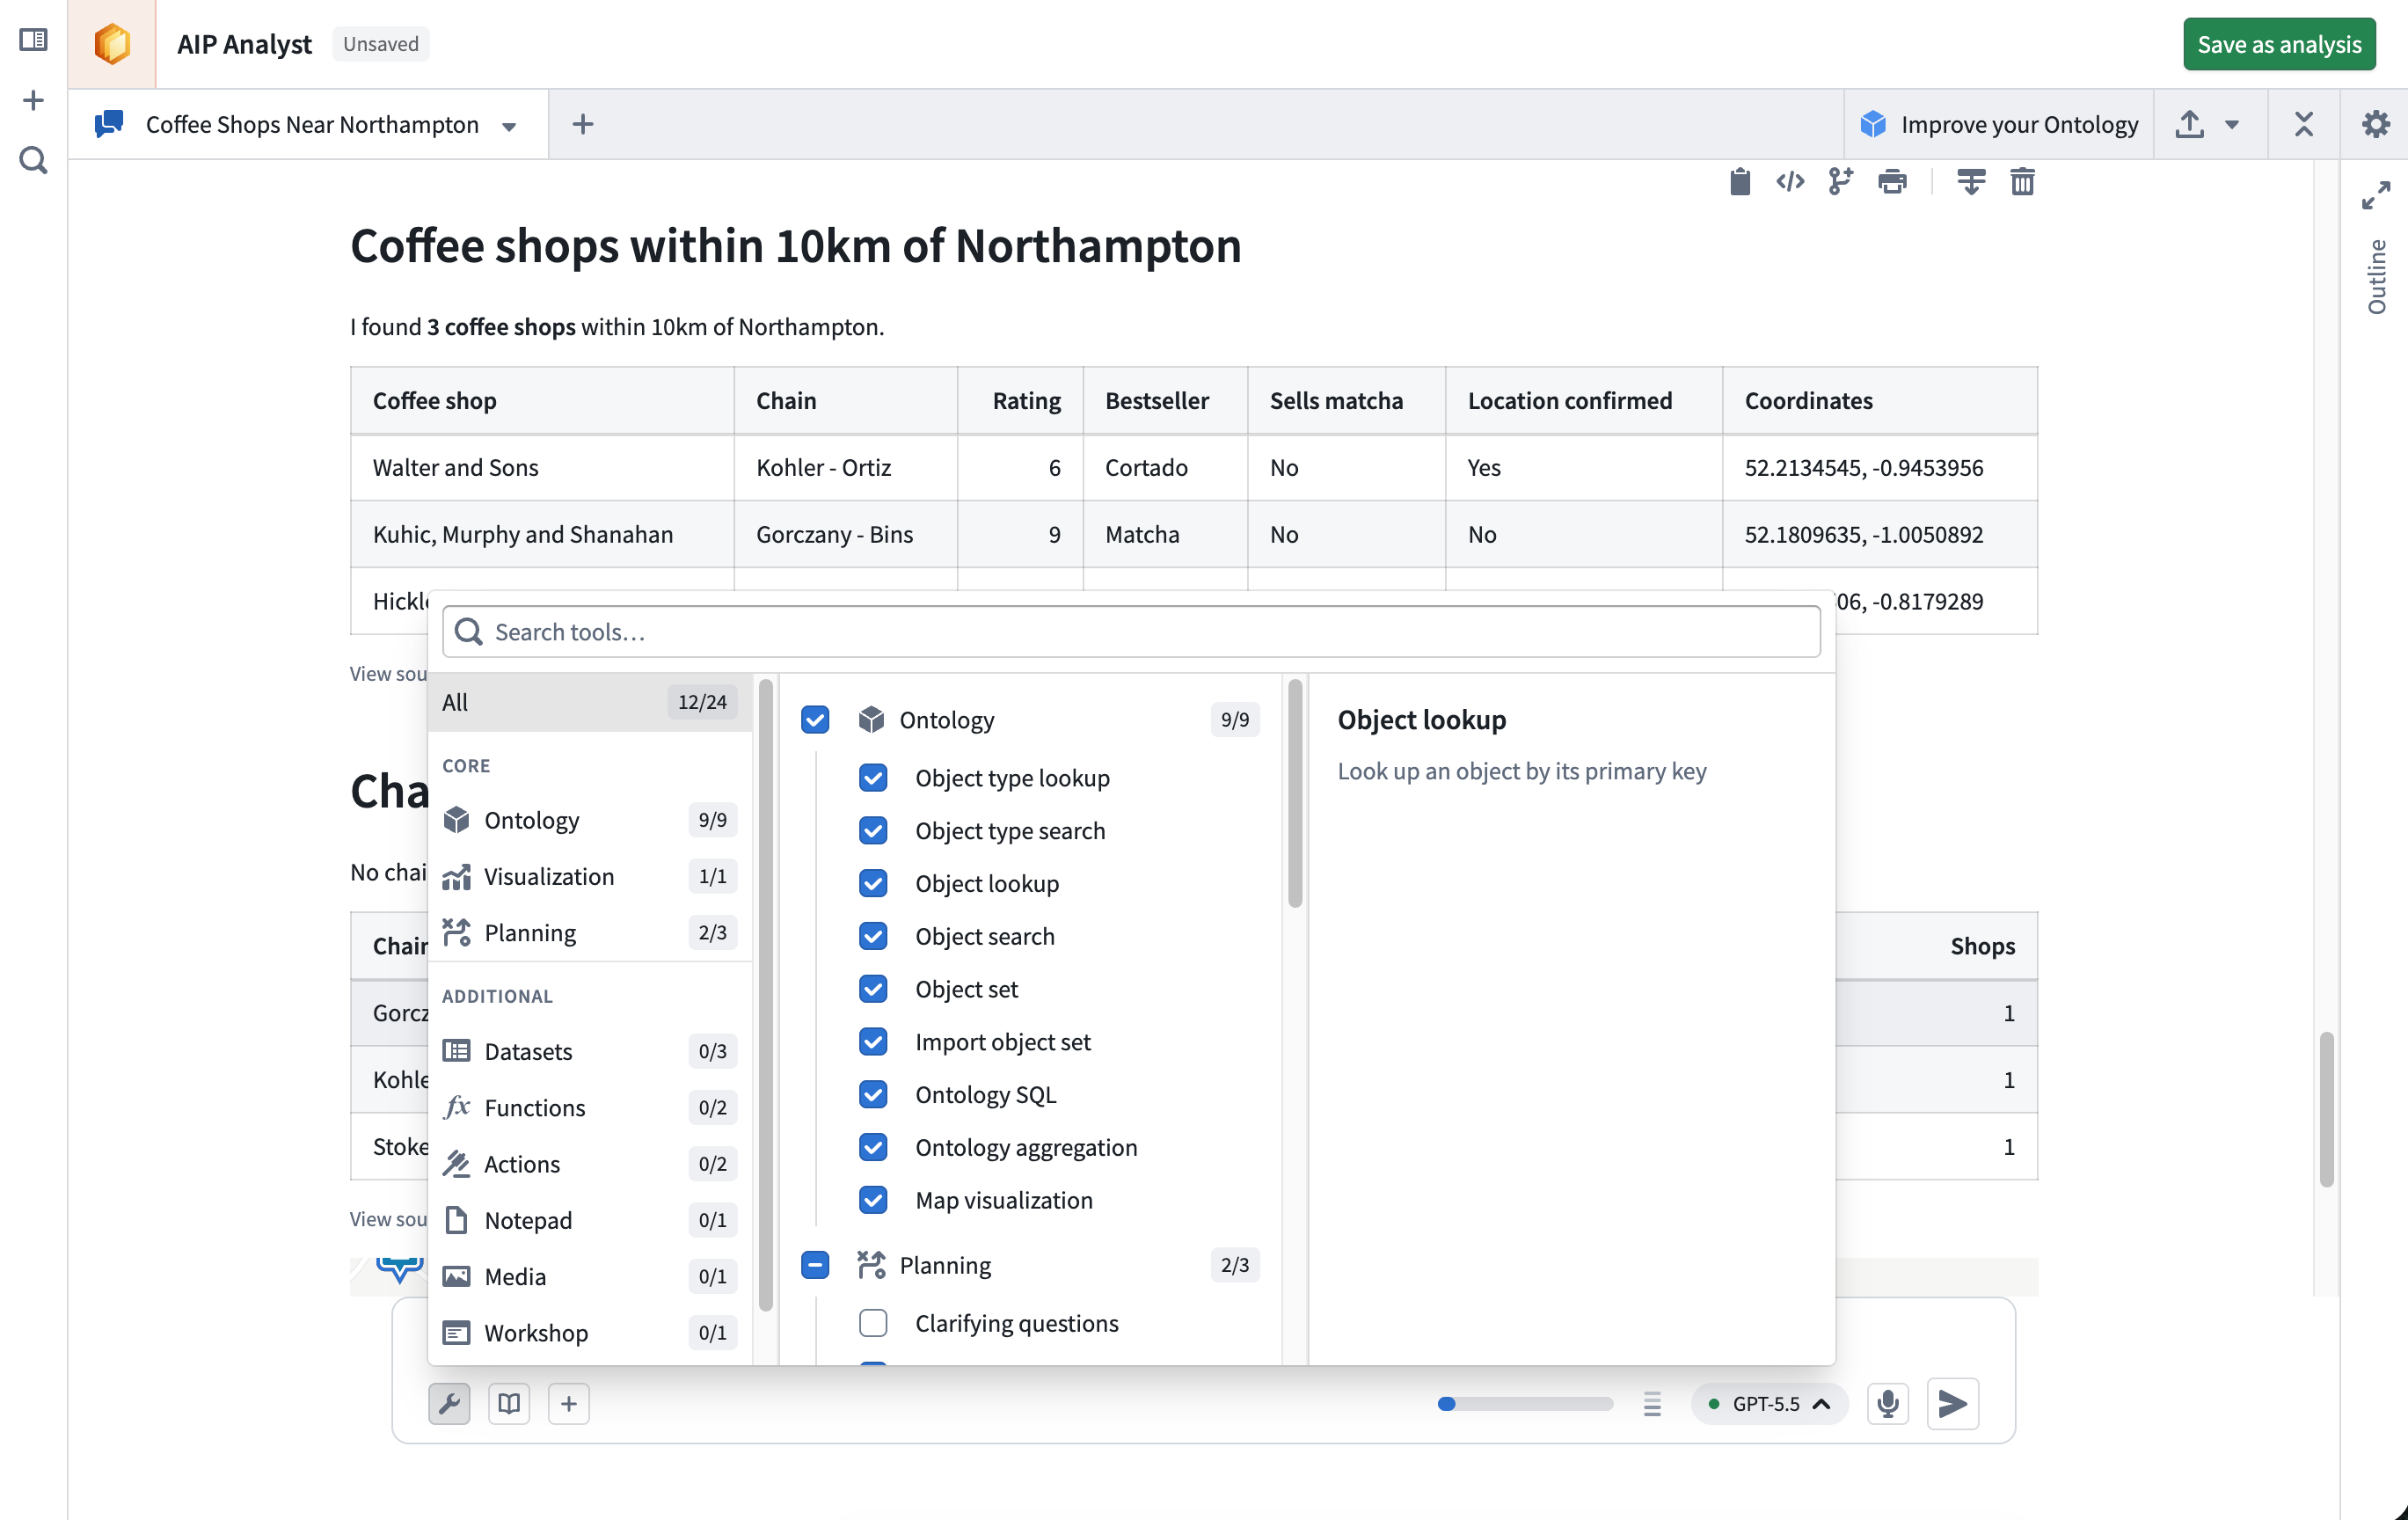This screenshot has width=2408, height=1520.
Task: Delete with the trash icon
Action: click(2022, 182)
